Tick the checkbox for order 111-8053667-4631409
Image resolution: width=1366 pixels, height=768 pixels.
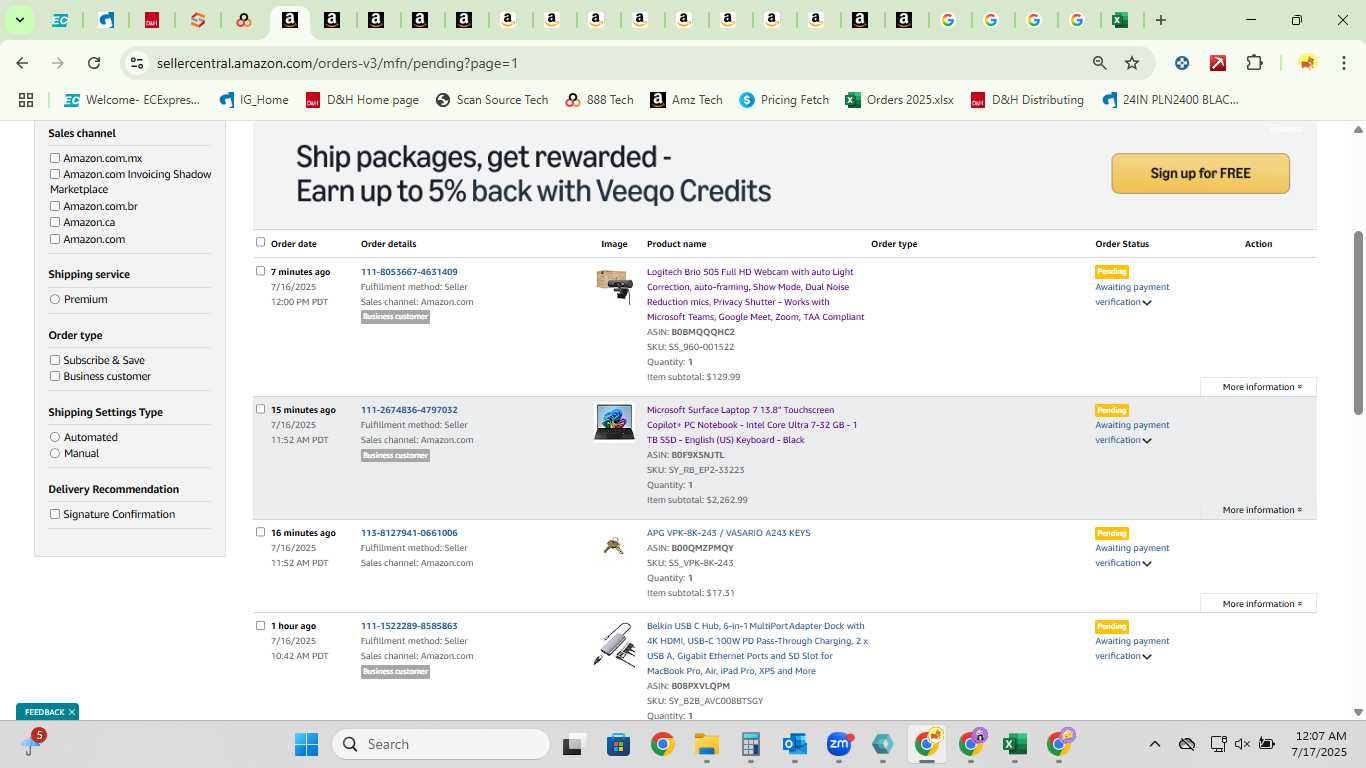[x=261, y=271]
